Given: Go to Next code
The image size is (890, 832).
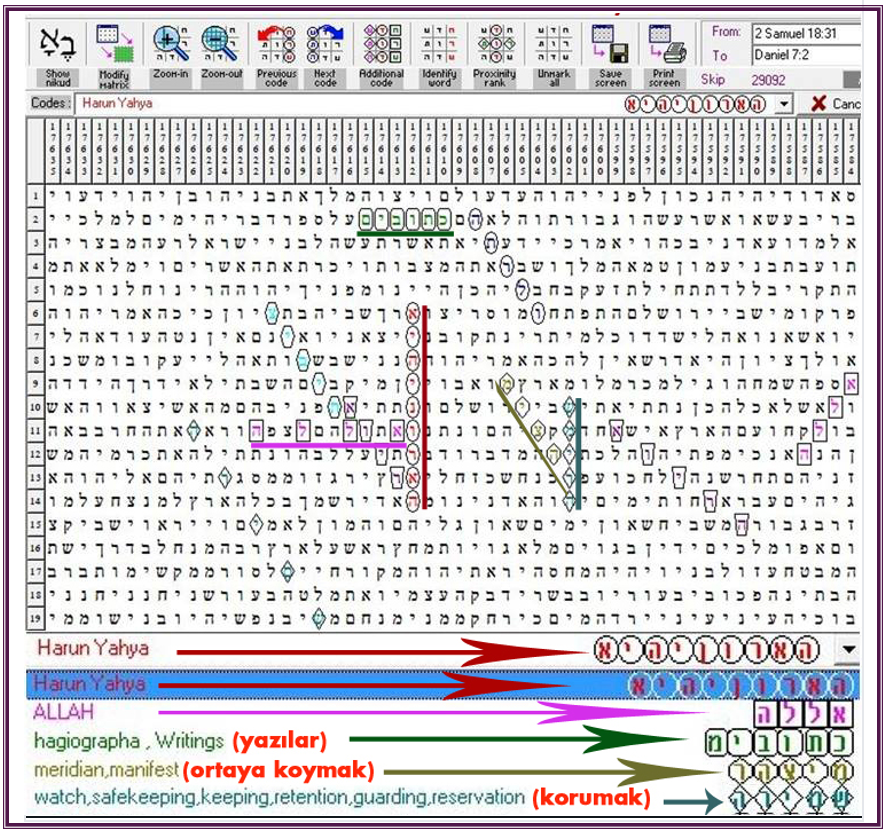Looking at the screenshot, I should tap(325, 44).
